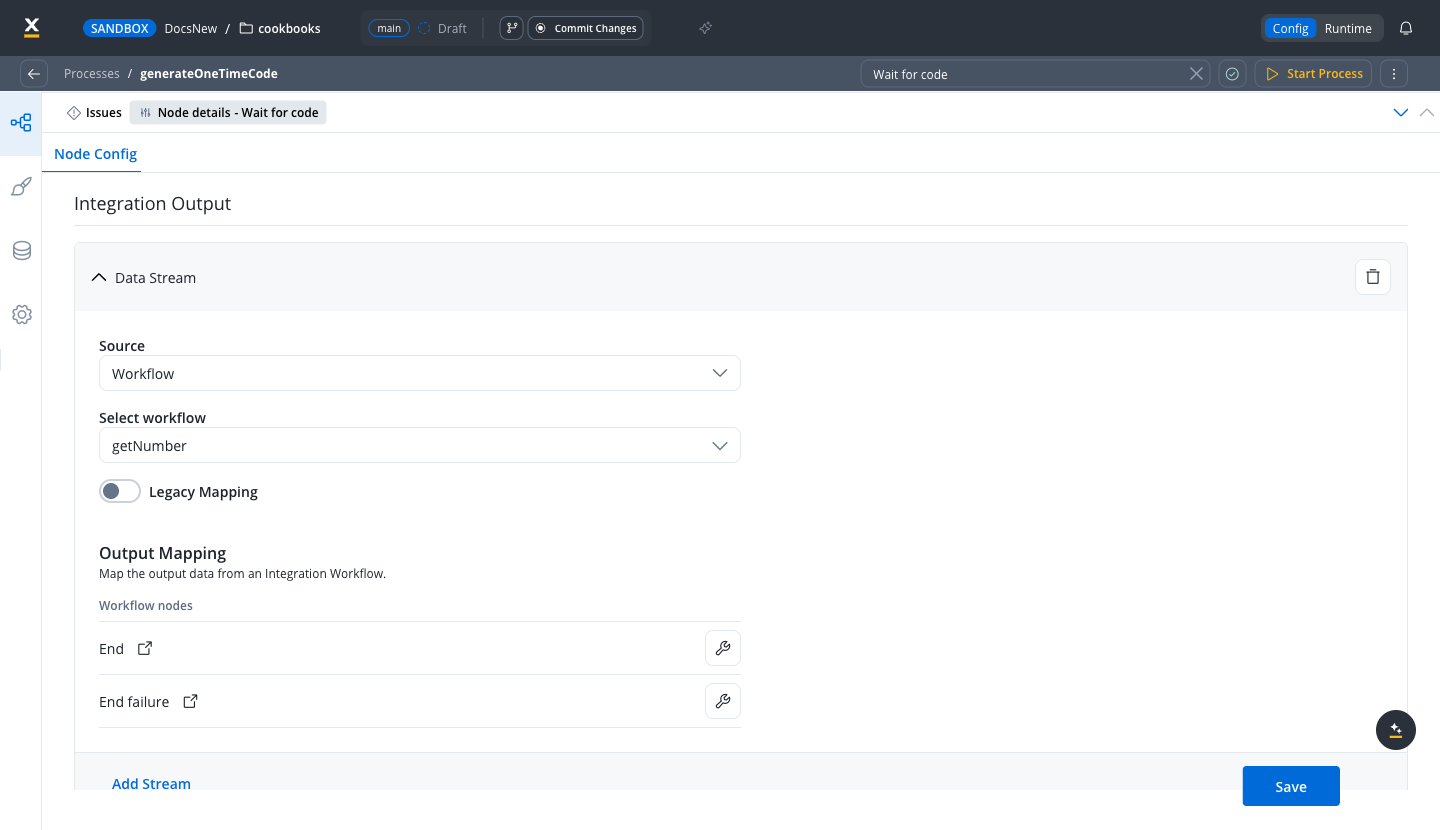1440x830 pixels.
Task: Clear the Wait for code search
Action: [x=1196, y=74]
